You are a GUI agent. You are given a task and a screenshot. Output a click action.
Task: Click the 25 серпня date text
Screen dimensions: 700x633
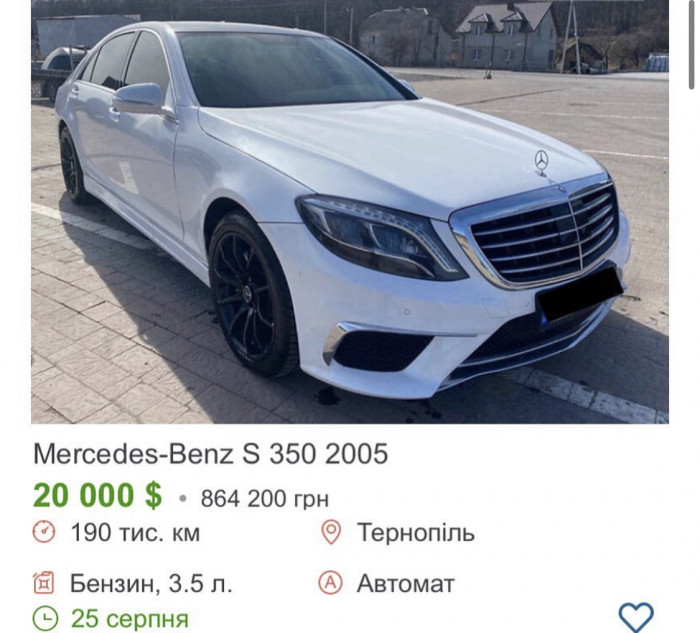pos(130,619)
